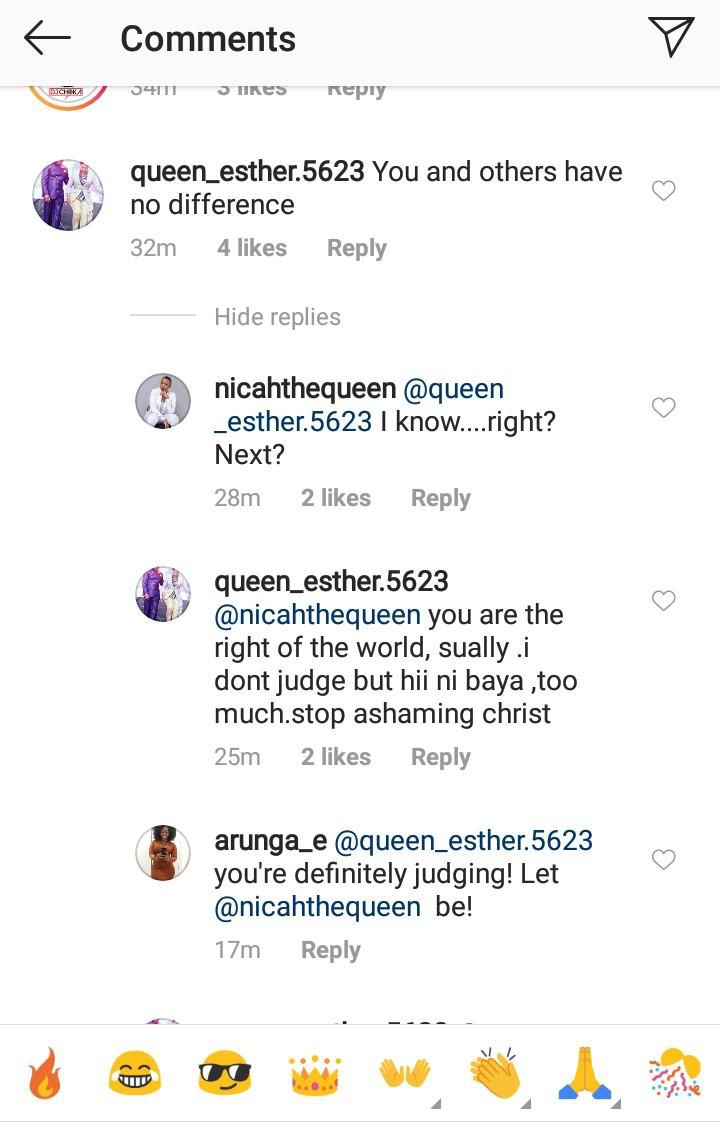
Task: Collapse replies using Hide replies
Action: tap(277, 316)
